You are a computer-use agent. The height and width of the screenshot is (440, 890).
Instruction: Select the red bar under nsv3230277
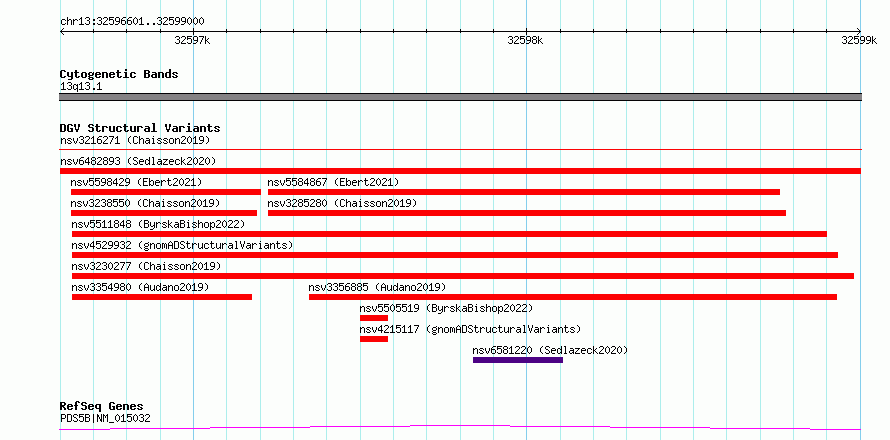[x=463, y=276]
